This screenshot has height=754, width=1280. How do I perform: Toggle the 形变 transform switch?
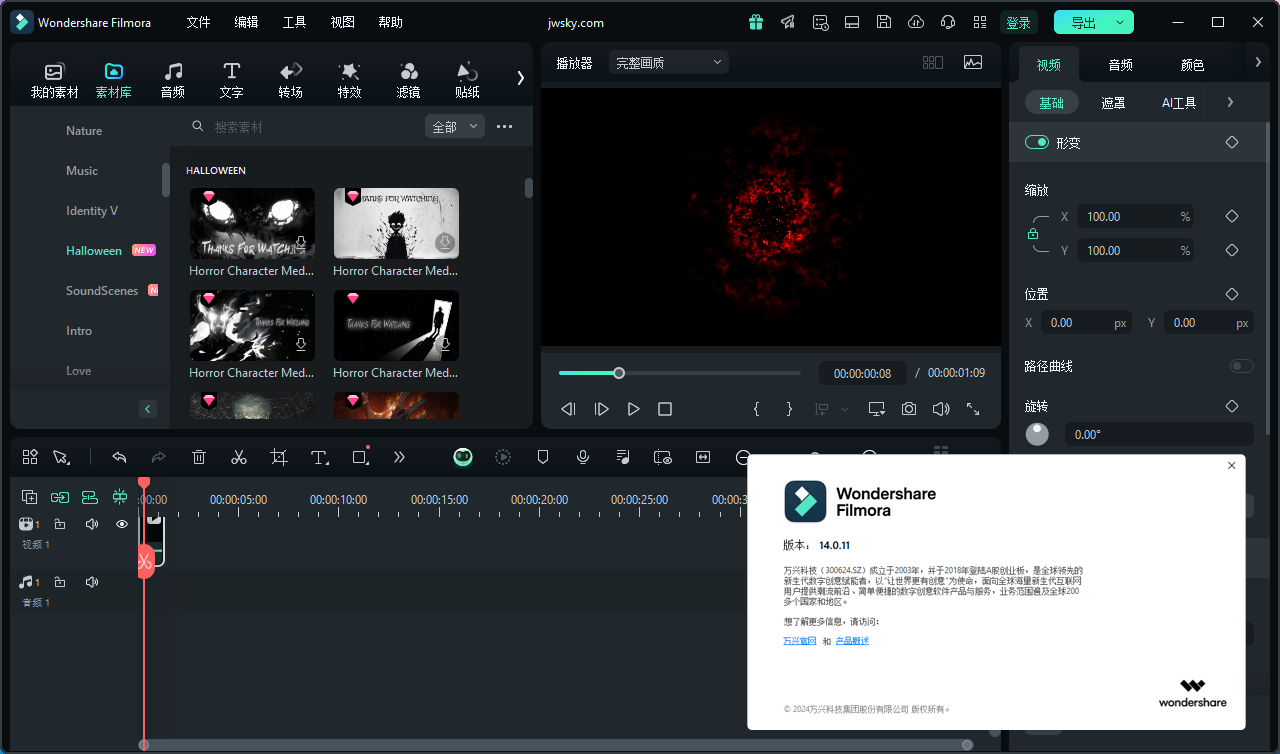point(1037,143)
